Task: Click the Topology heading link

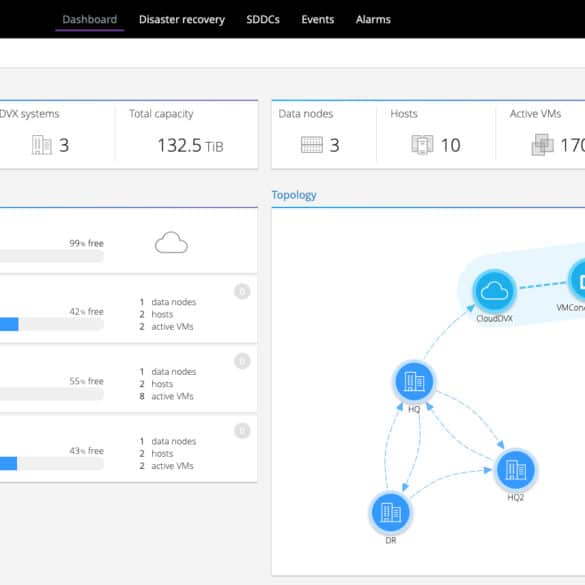Action: pos(294,195)
